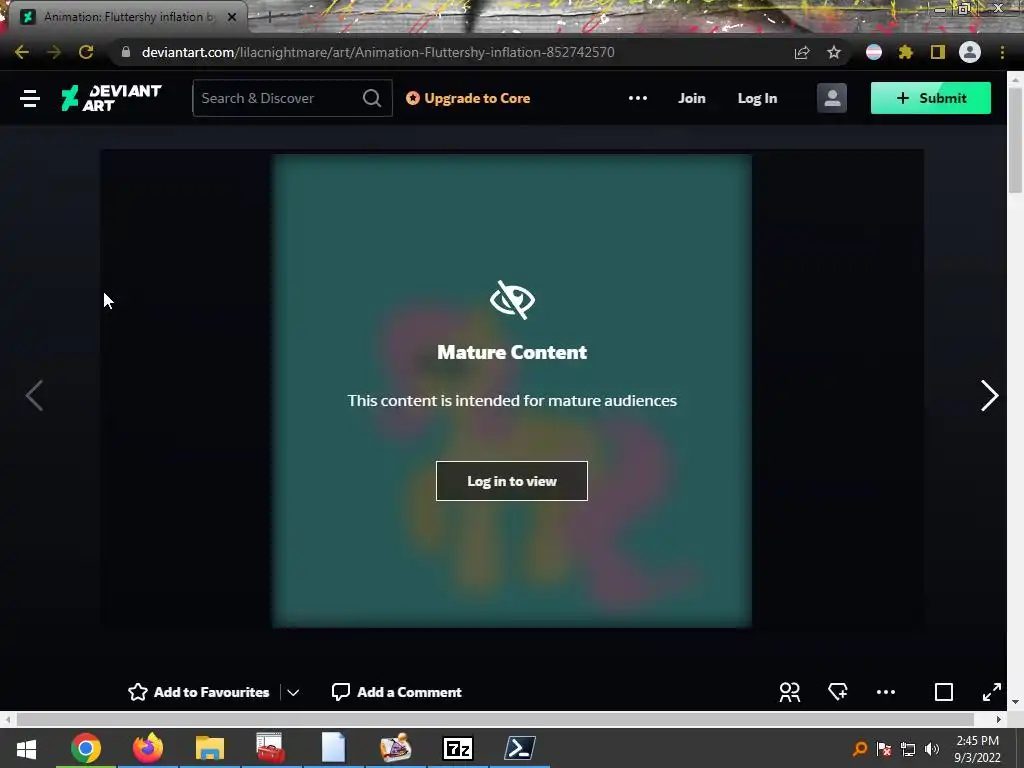Open File Explorer from the taskbar
Screen dimensions: 1024x768
tap(210, 748)
